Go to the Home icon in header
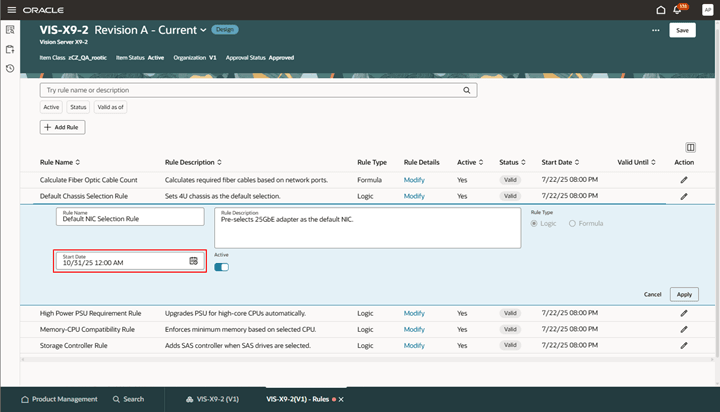This screenshot has width=720, height=412. (660, 10)
